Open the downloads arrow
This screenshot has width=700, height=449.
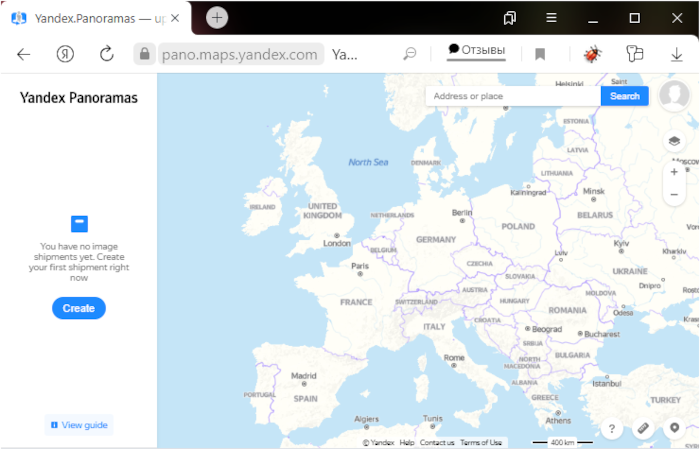[676, 54]
